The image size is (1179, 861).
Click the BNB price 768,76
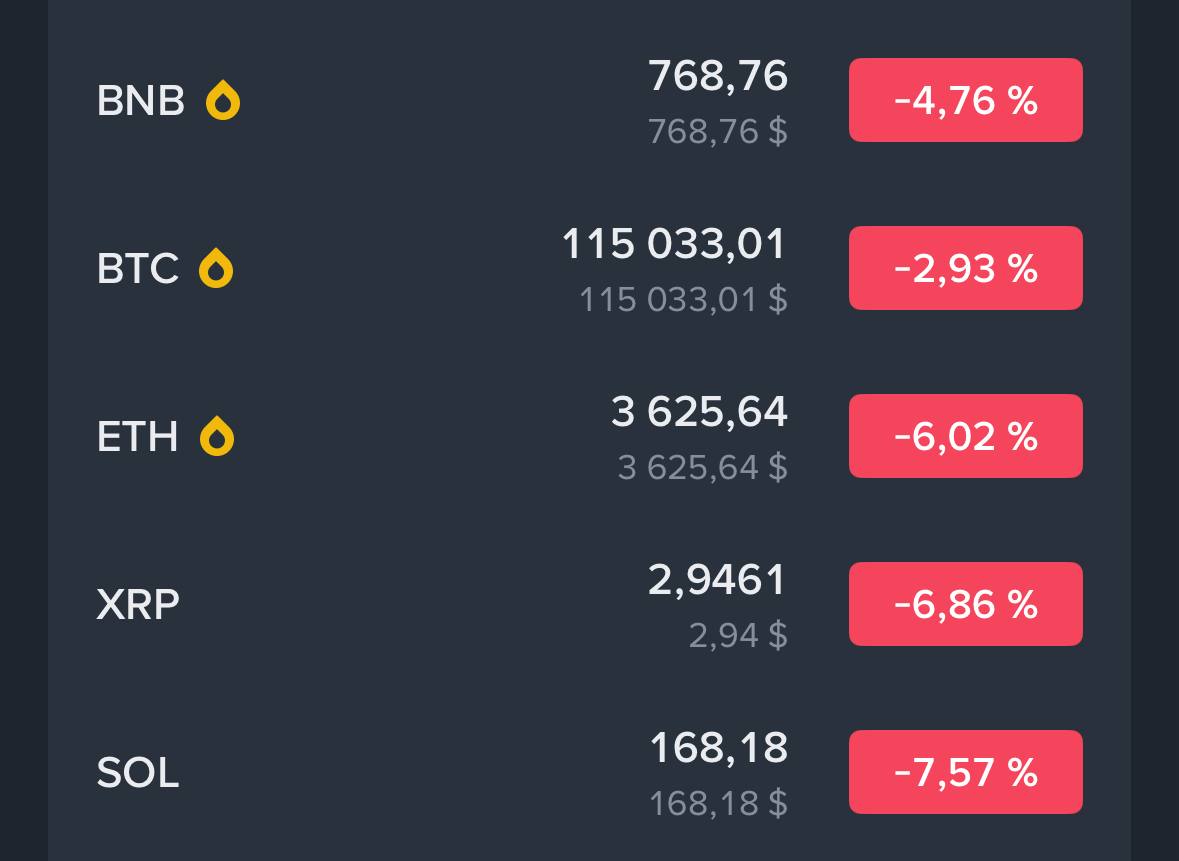718,76
